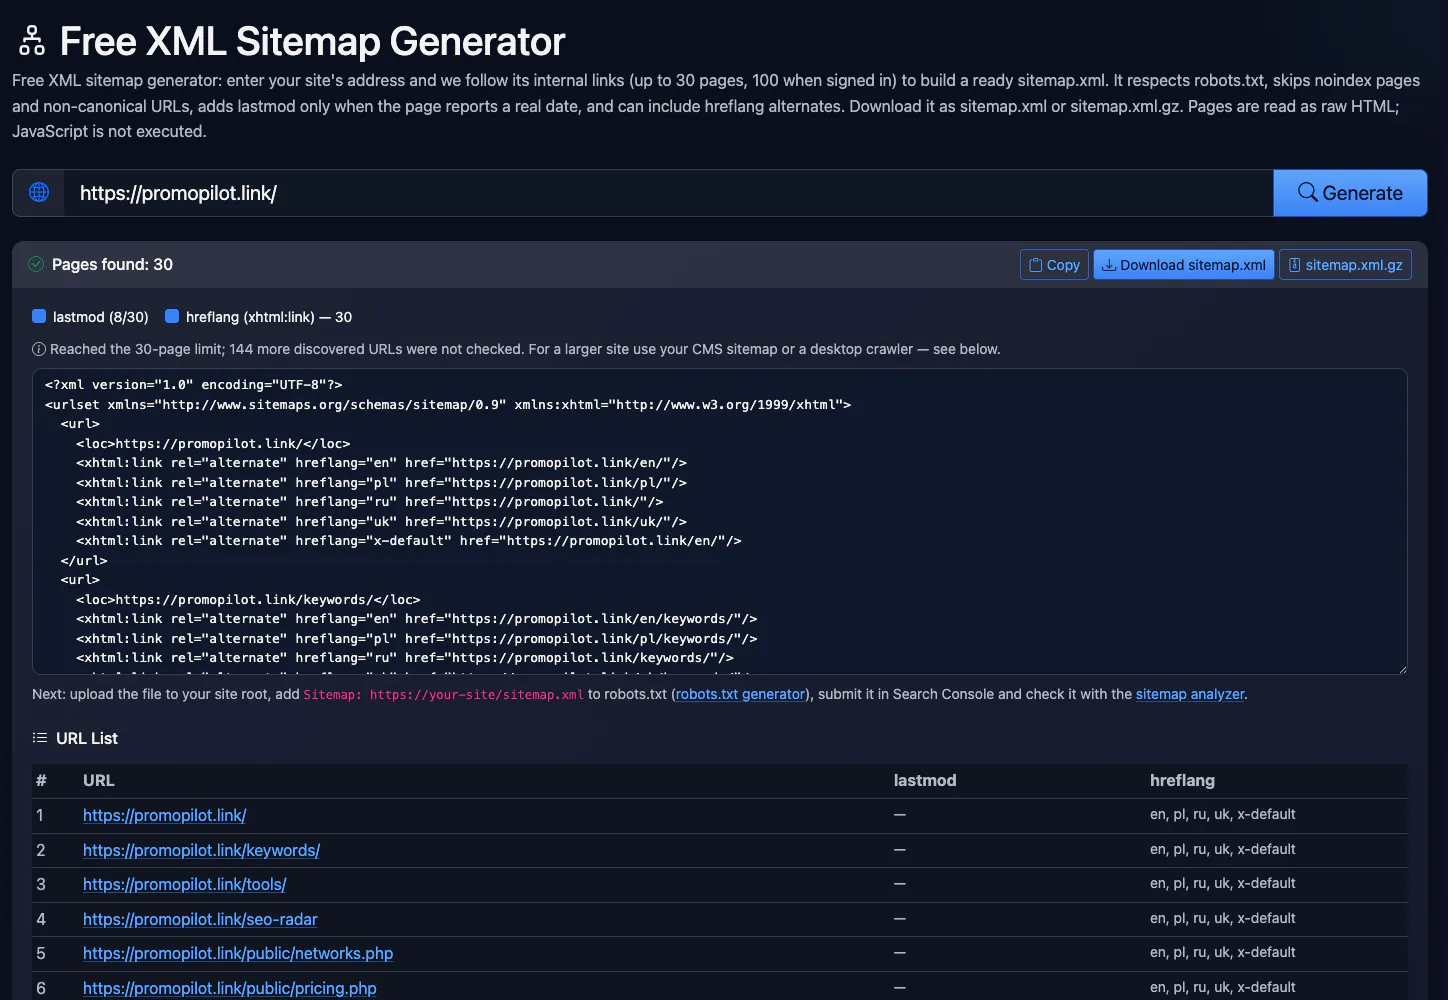Click hreflang values in row 3 (tools)

pyautogui.click(x=1222, y=884)
